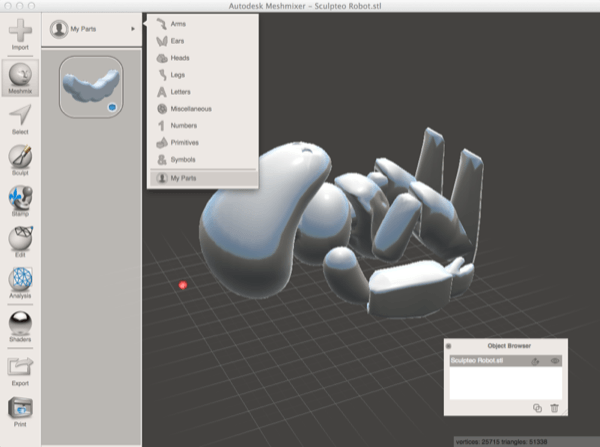The width and height of the screenshot is (600, 447).
Task: Close the Object Browser panel
Action: [x=449, y=346]
